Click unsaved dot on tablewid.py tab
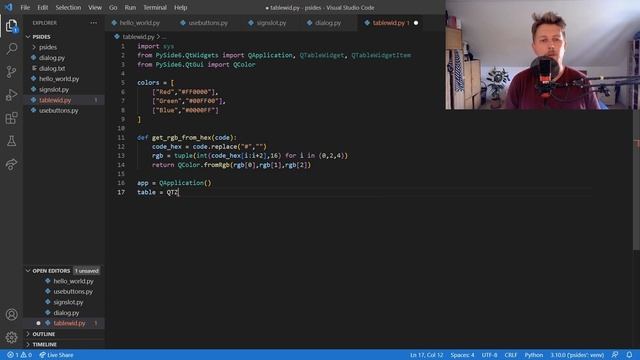Viewport: 640px width, 360px height. point(416,23)
